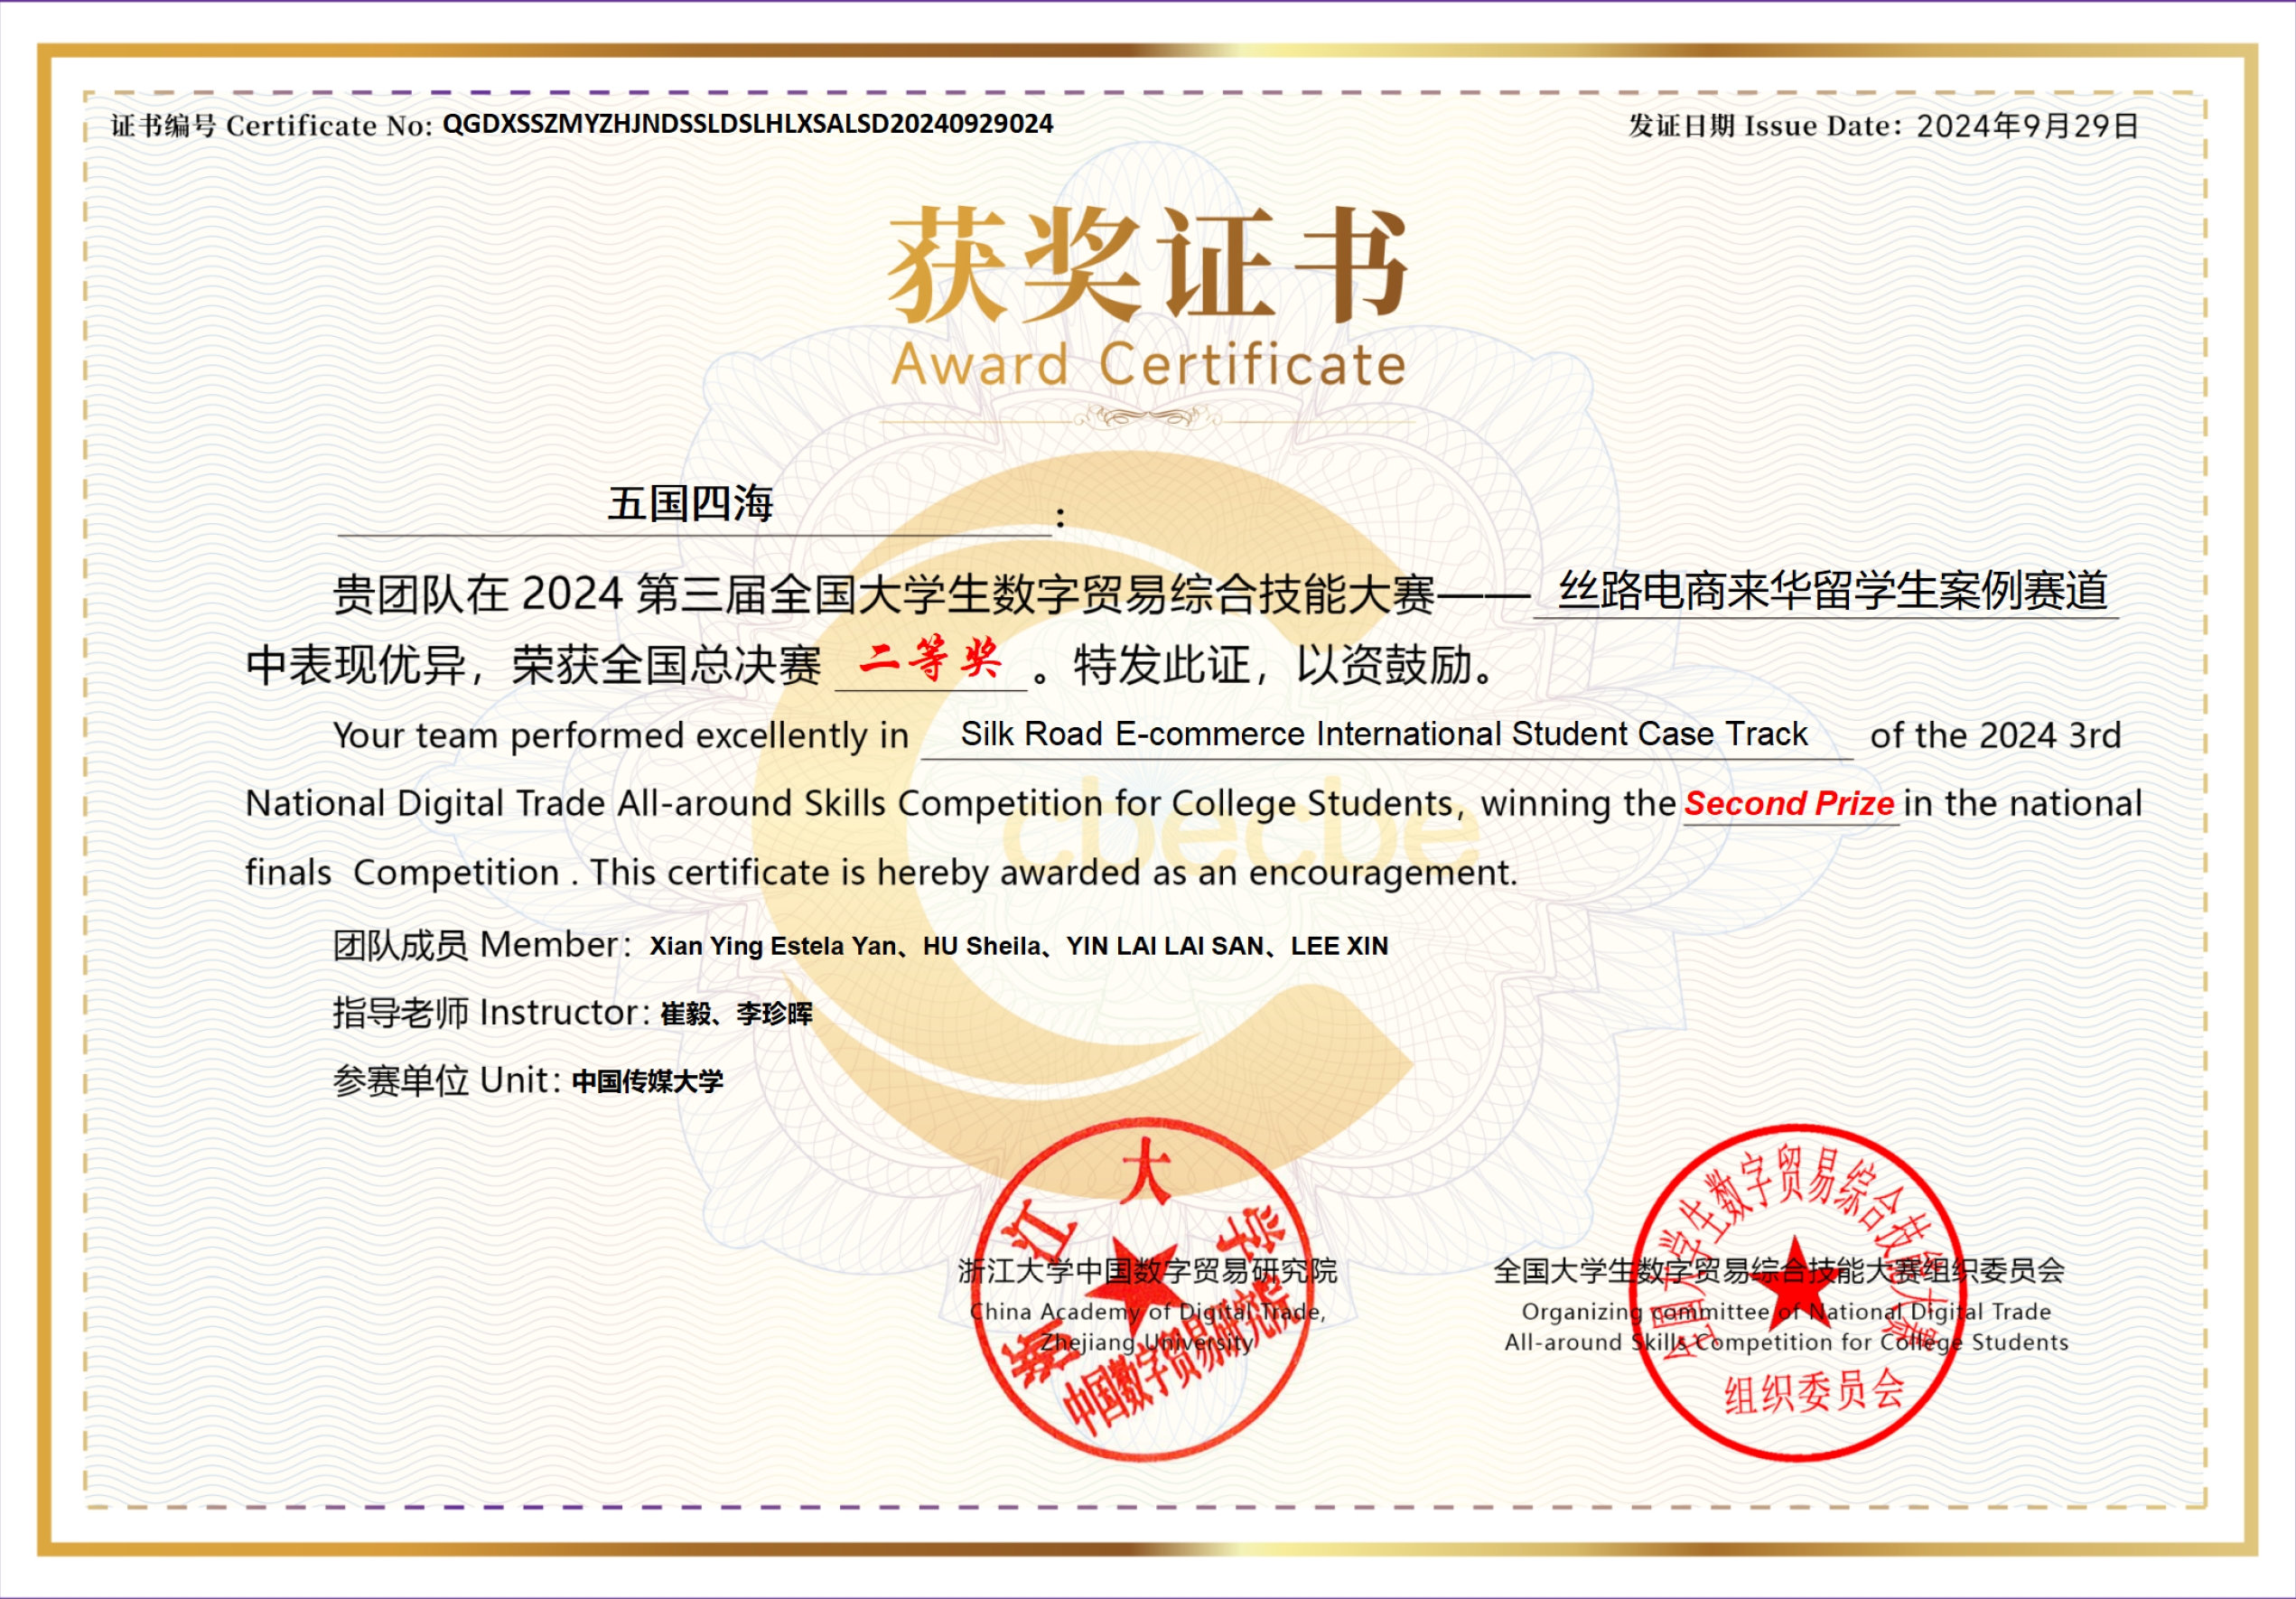Click the red 'Second Prize' text
The image size is (2296, 1599).
(1789, 803)
